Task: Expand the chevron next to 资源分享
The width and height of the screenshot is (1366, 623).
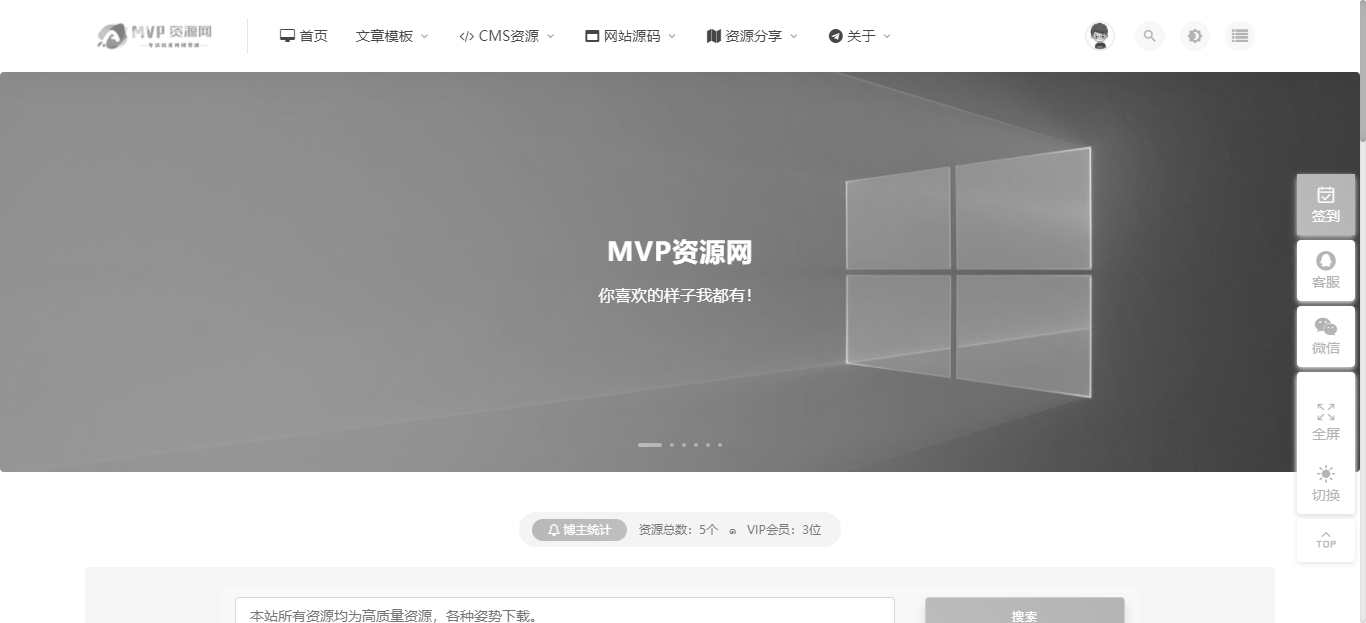Action: click(x=794, y=36)
